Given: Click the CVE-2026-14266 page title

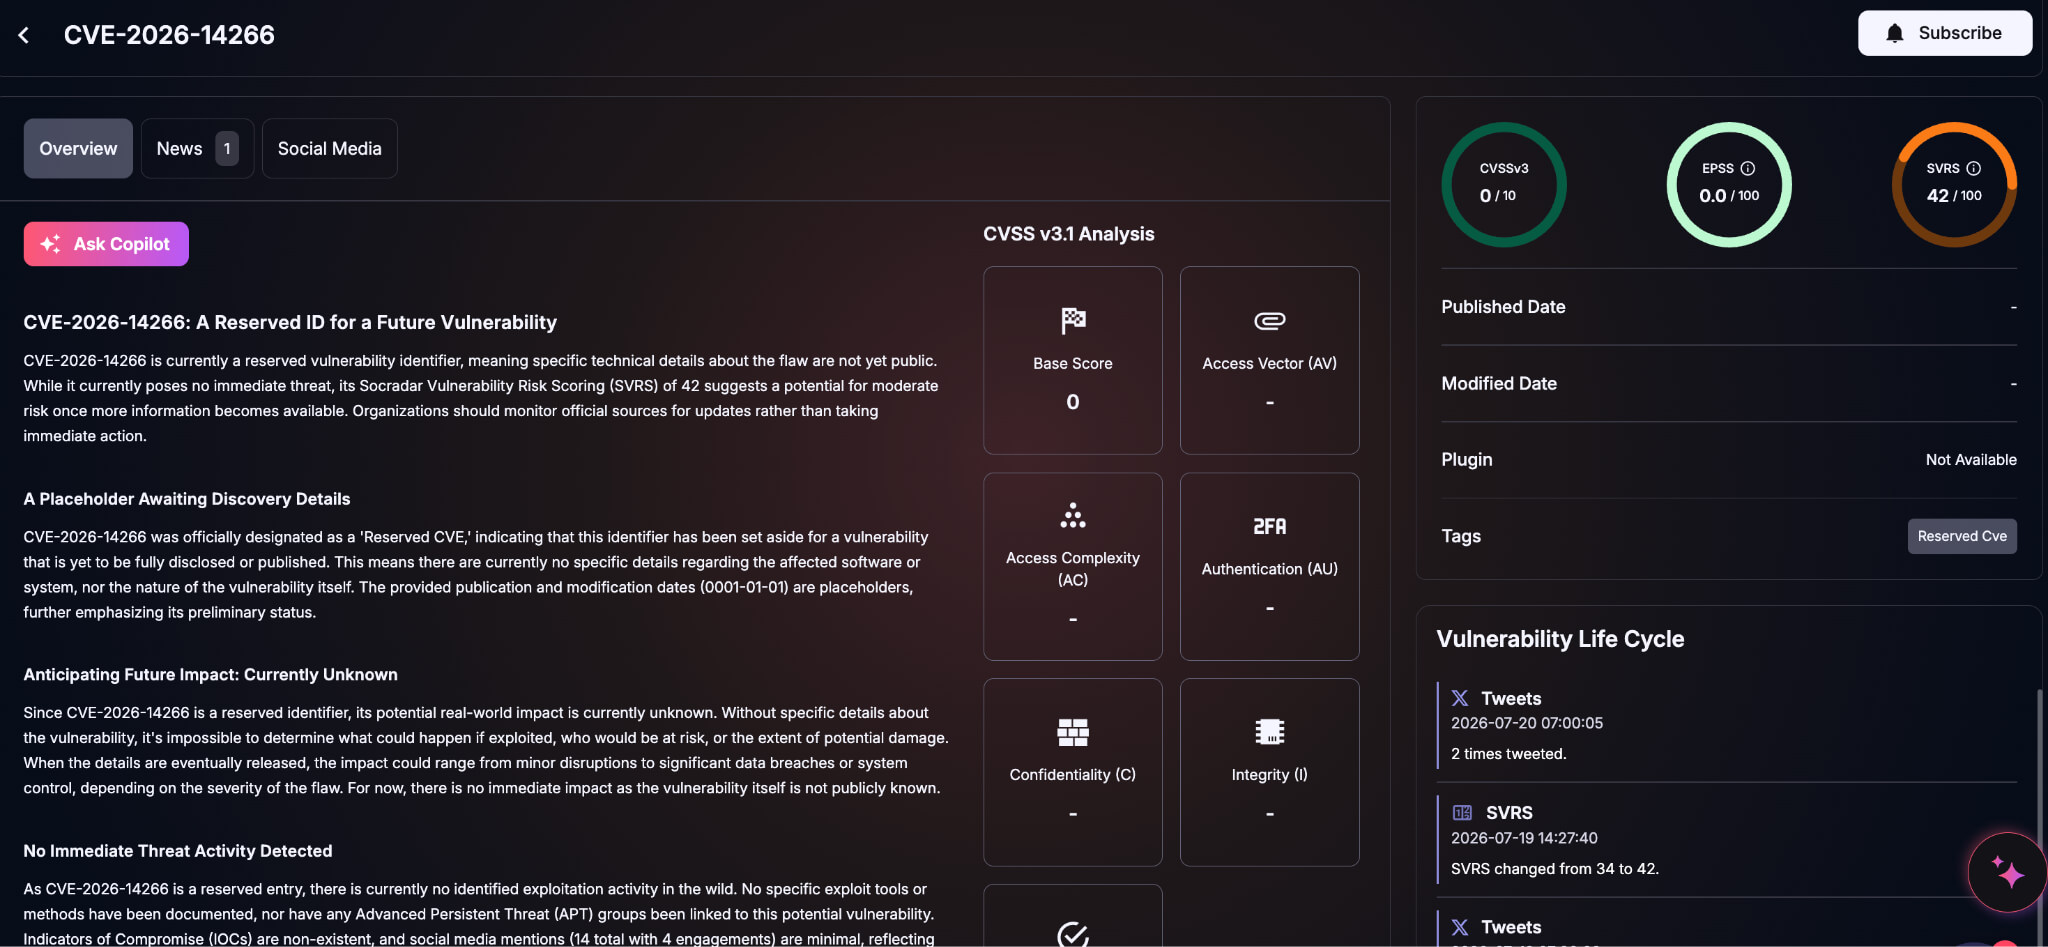Looking at the screenshot, I should (x=169, y=35).
